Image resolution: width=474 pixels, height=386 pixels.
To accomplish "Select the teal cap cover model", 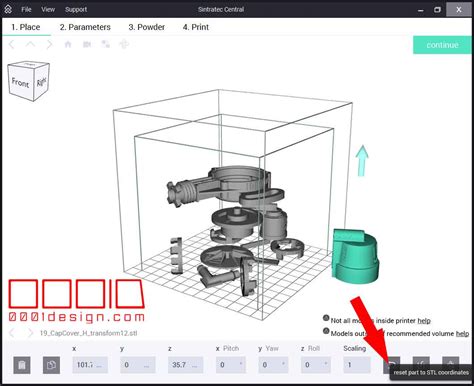I will pos(355,257).
